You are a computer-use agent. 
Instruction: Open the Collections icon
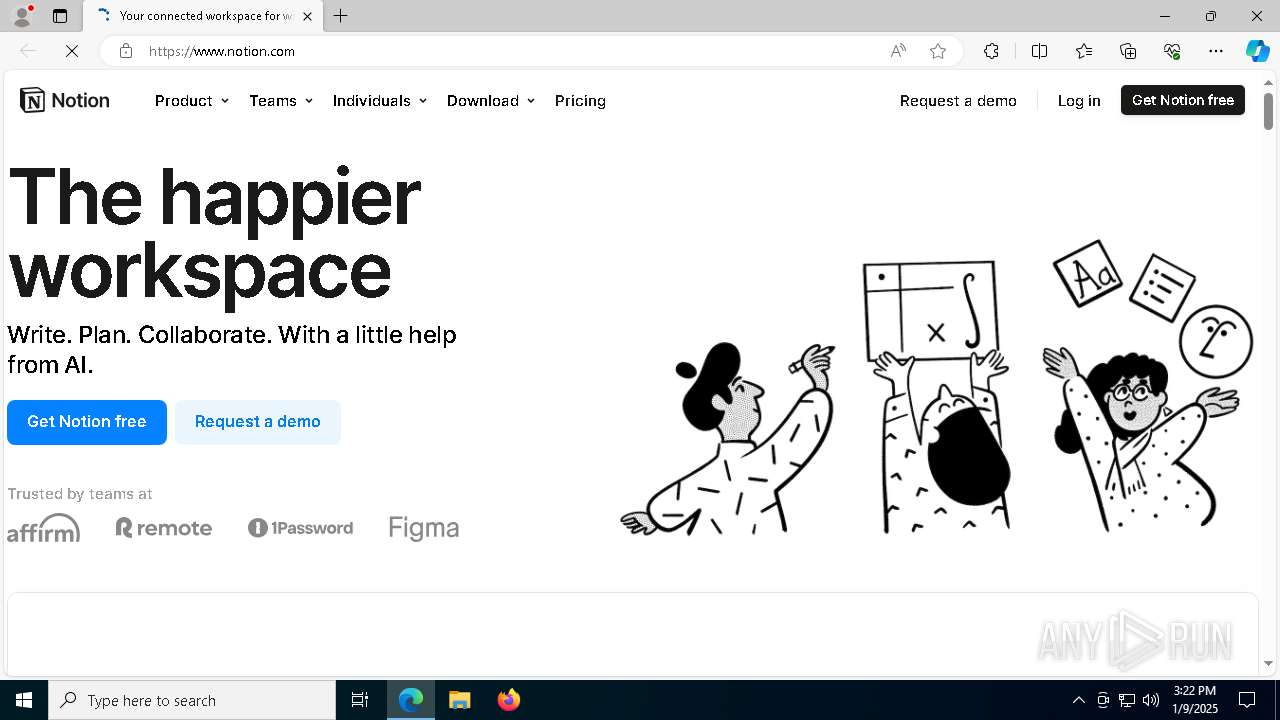(x=1128, y=51)
